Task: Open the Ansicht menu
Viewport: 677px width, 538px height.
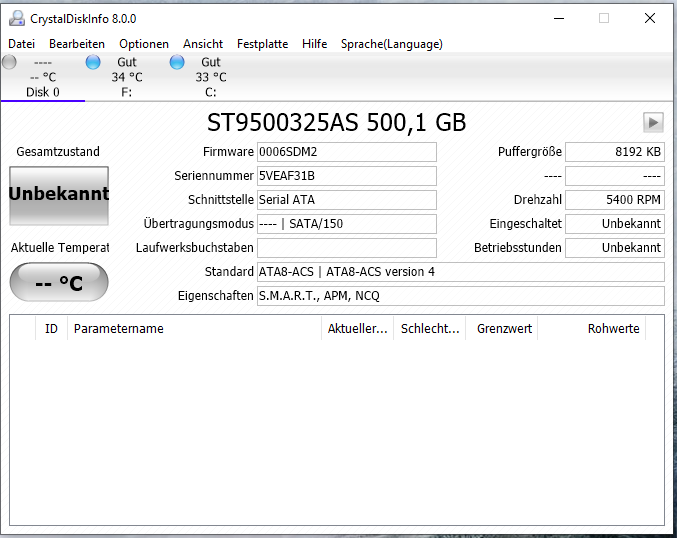Action: coord(203,44)
